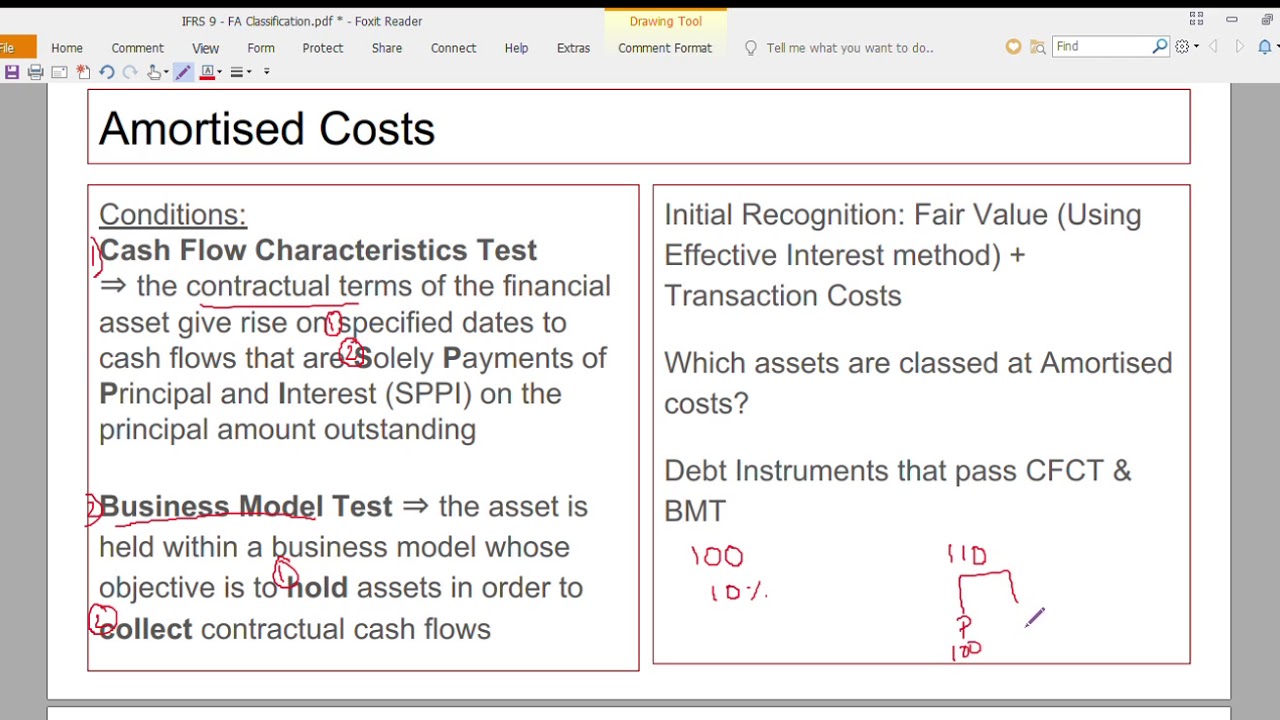The image size is (1280, 720).
Task: Undo the last drawing action
Action: coord(107,72)
